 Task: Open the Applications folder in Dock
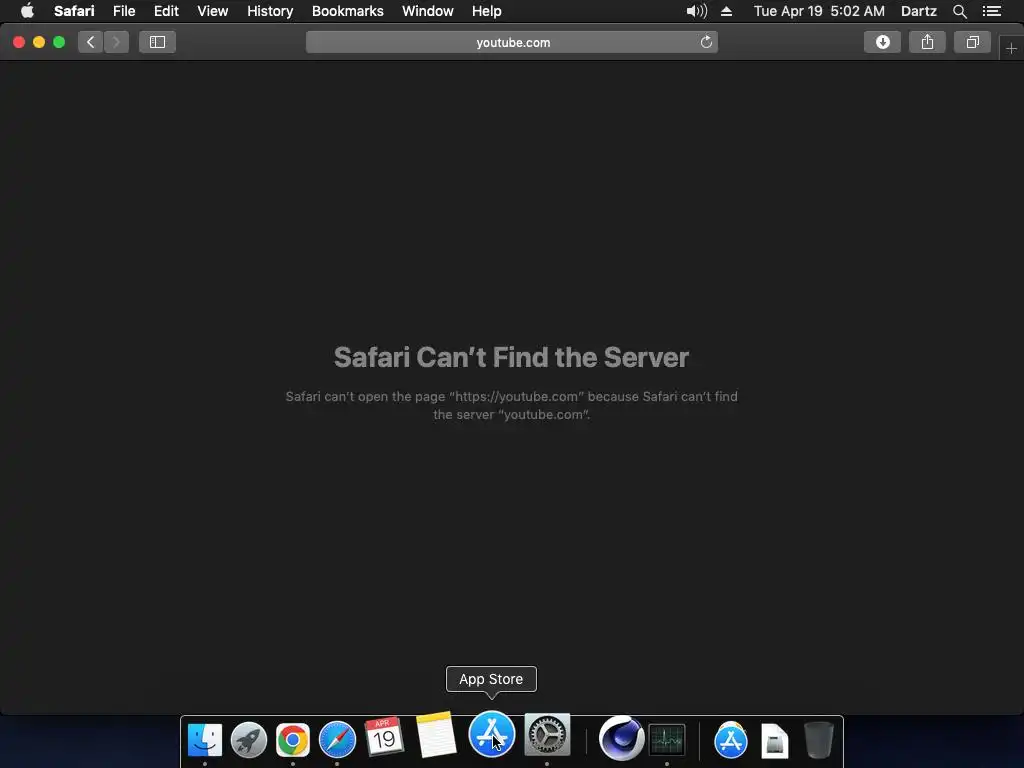coord(731,740)
